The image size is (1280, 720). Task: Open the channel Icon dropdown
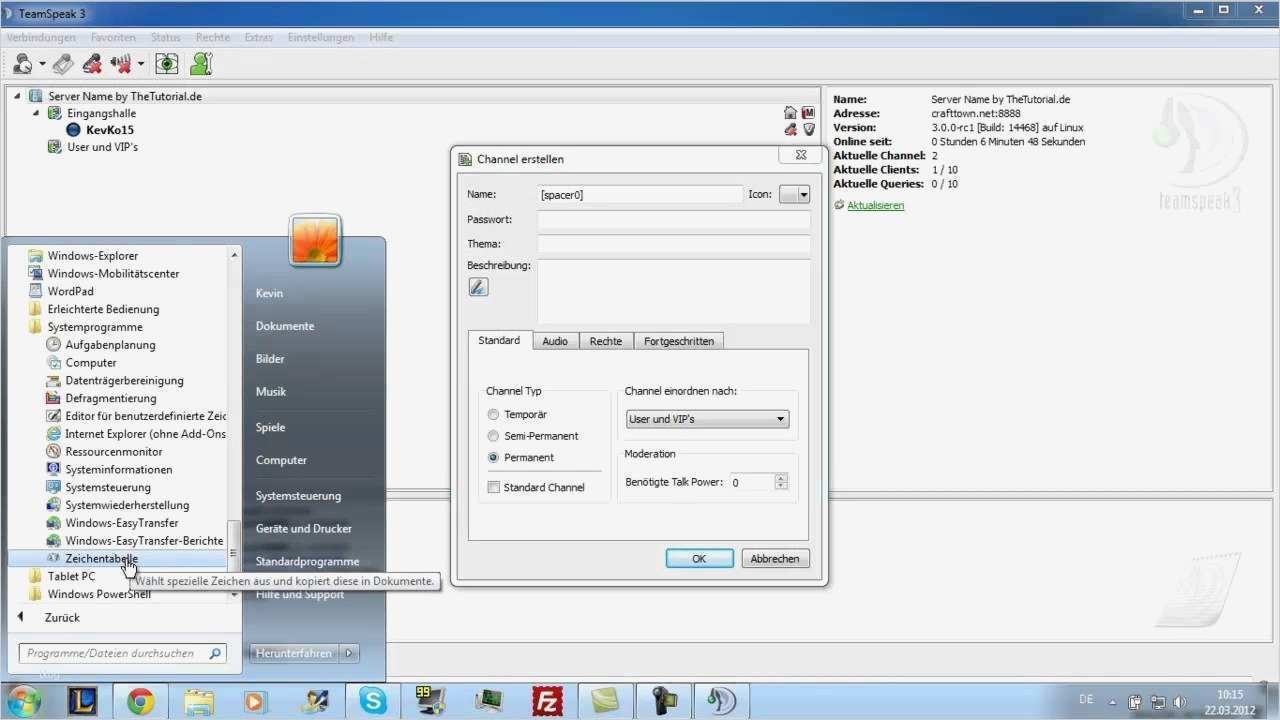pos(795,195)
